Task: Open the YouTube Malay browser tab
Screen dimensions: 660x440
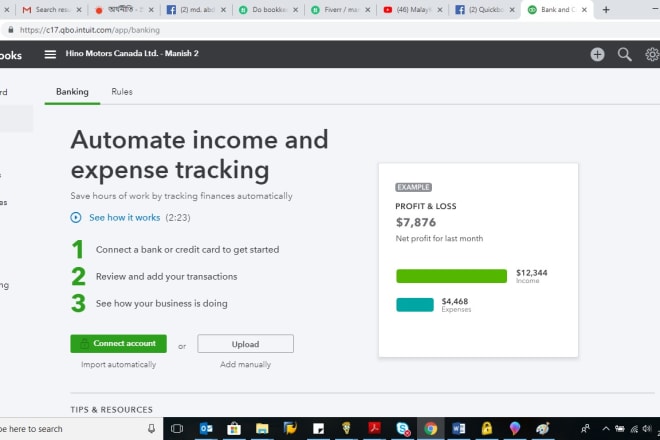Action: pos(413,9)
